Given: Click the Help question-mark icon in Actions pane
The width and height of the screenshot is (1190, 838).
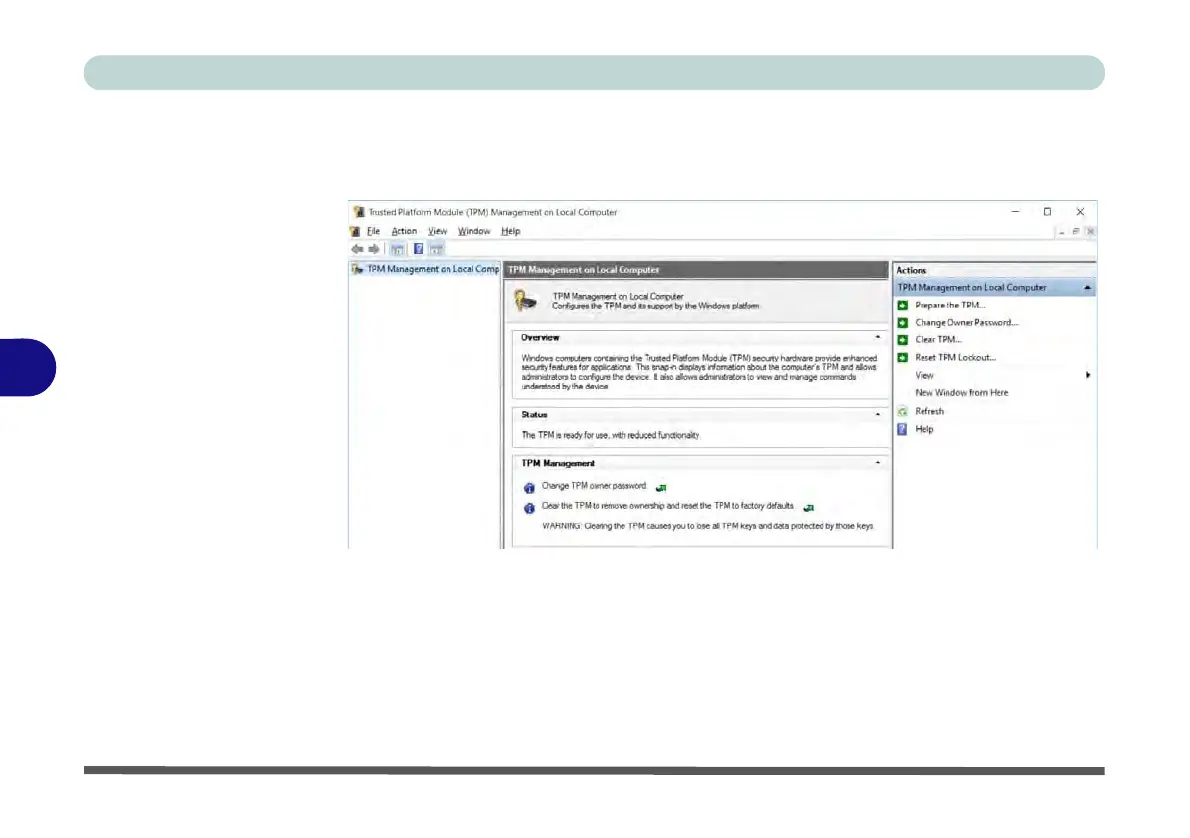Looking at the screenshot, I should point(902,430).
